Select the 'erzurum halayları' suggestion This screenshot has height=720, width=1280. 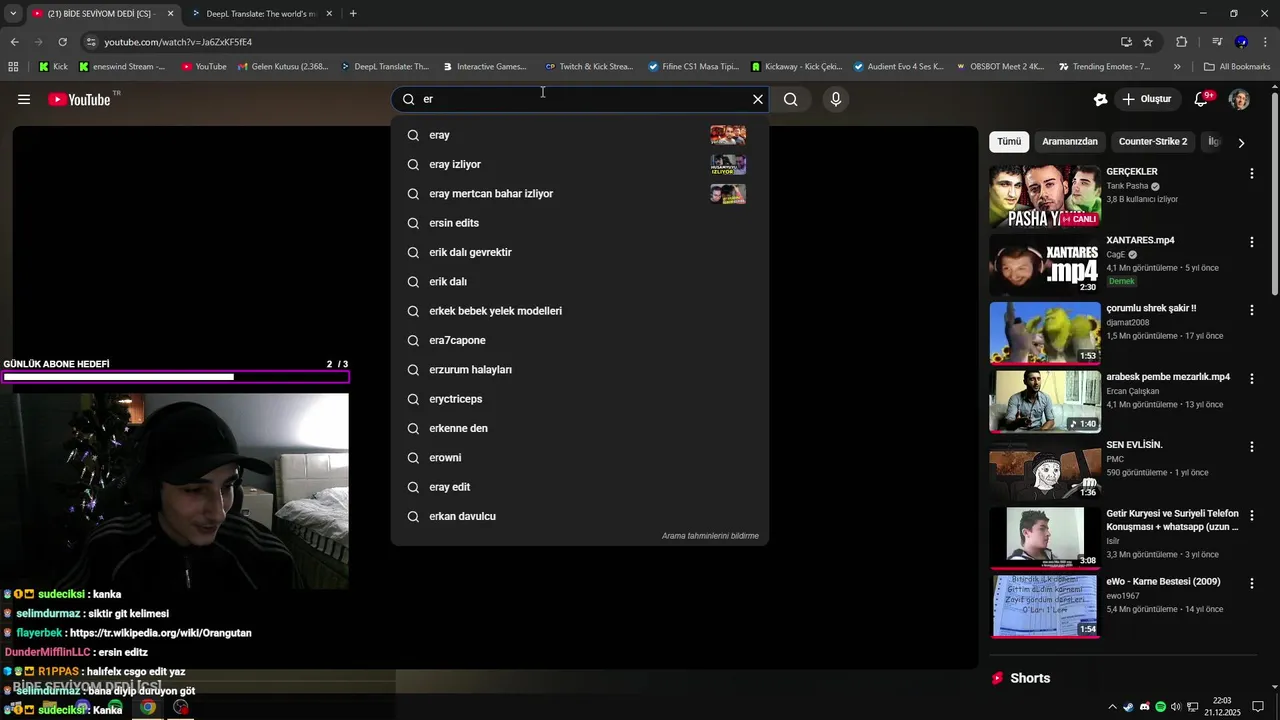580,369
